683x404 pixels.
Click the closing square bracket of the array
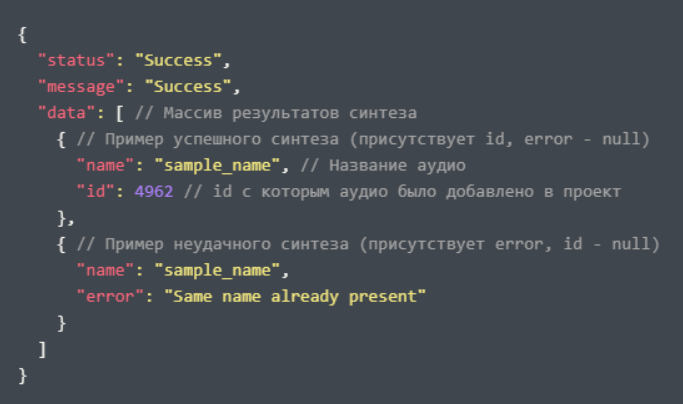coord(42,349)
